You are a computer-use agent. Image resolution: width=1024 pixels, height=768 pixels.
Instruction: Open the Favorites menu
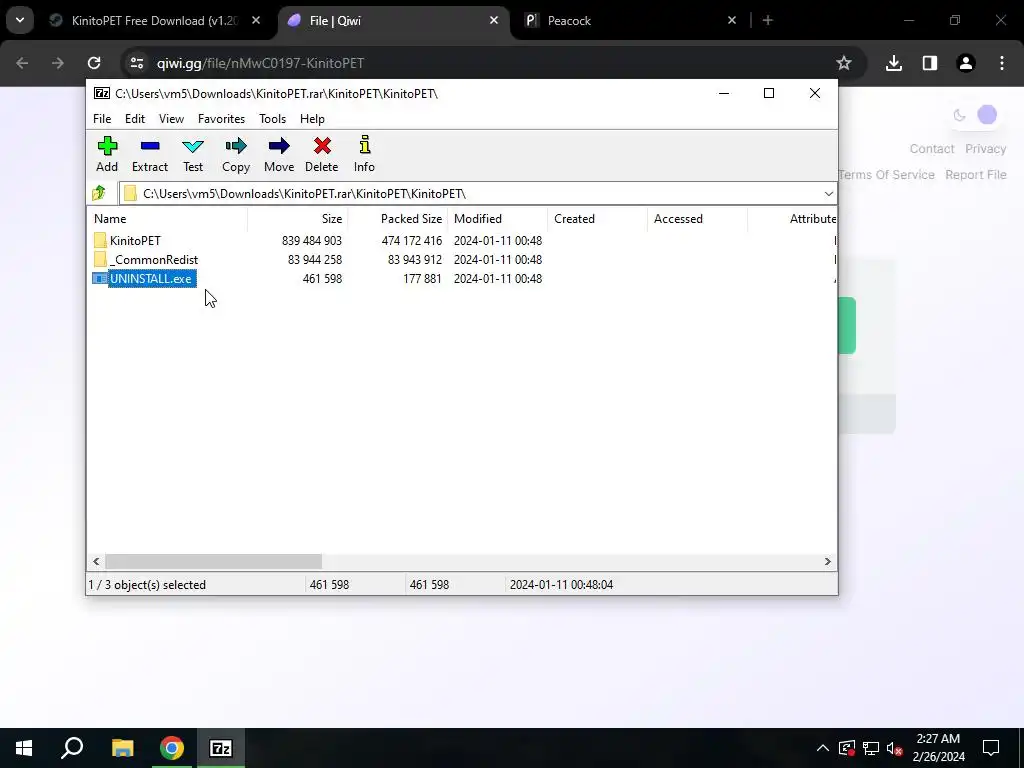click(221, 119)
